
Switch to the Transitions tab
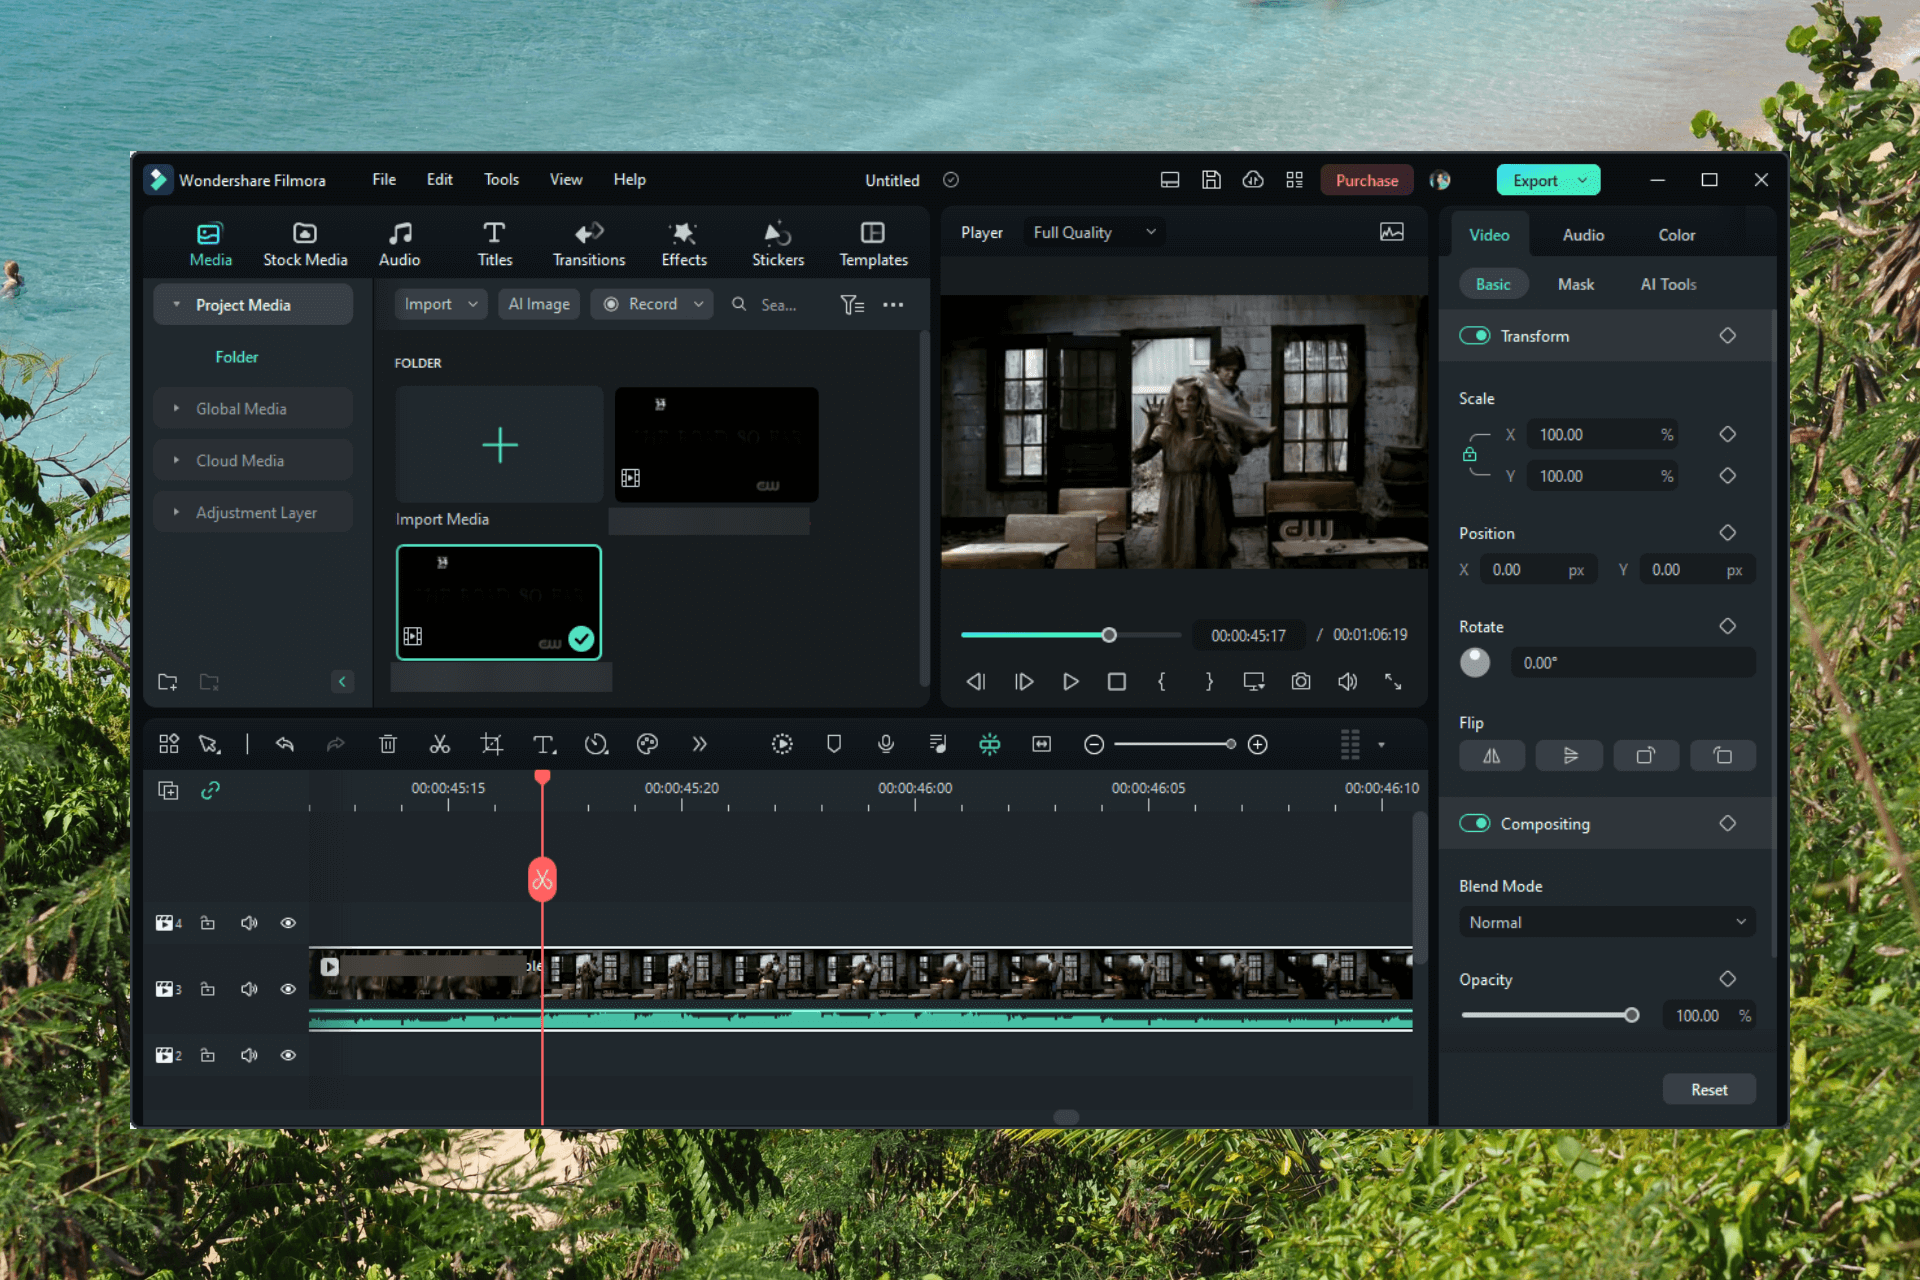(x=589, y=245)
